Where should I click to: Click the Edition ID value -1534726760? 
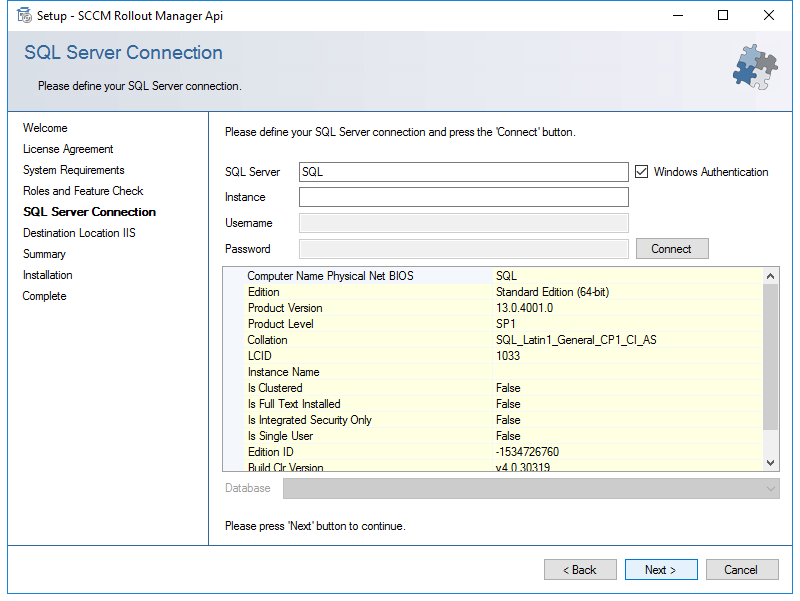click(x=527, y=452)
